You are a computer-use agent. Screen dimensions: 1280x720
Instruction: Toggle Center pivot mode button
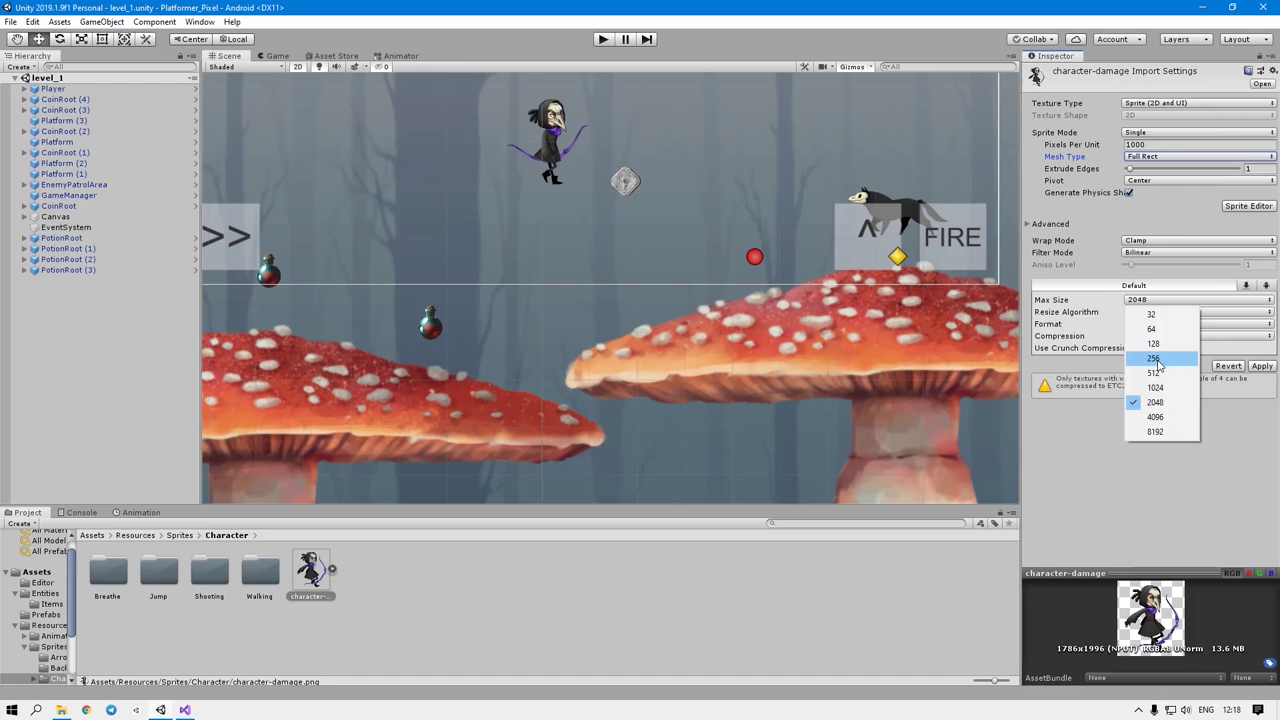[190, 39]
